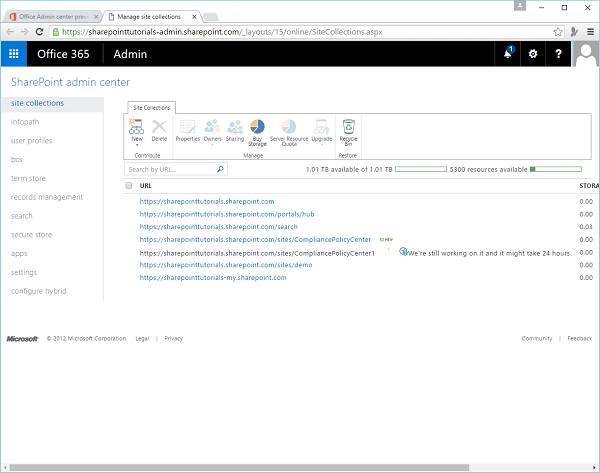The height and width of the screenshot is (473, 600).
Task: Click the storage available progress bar
Action: [420, 170]
